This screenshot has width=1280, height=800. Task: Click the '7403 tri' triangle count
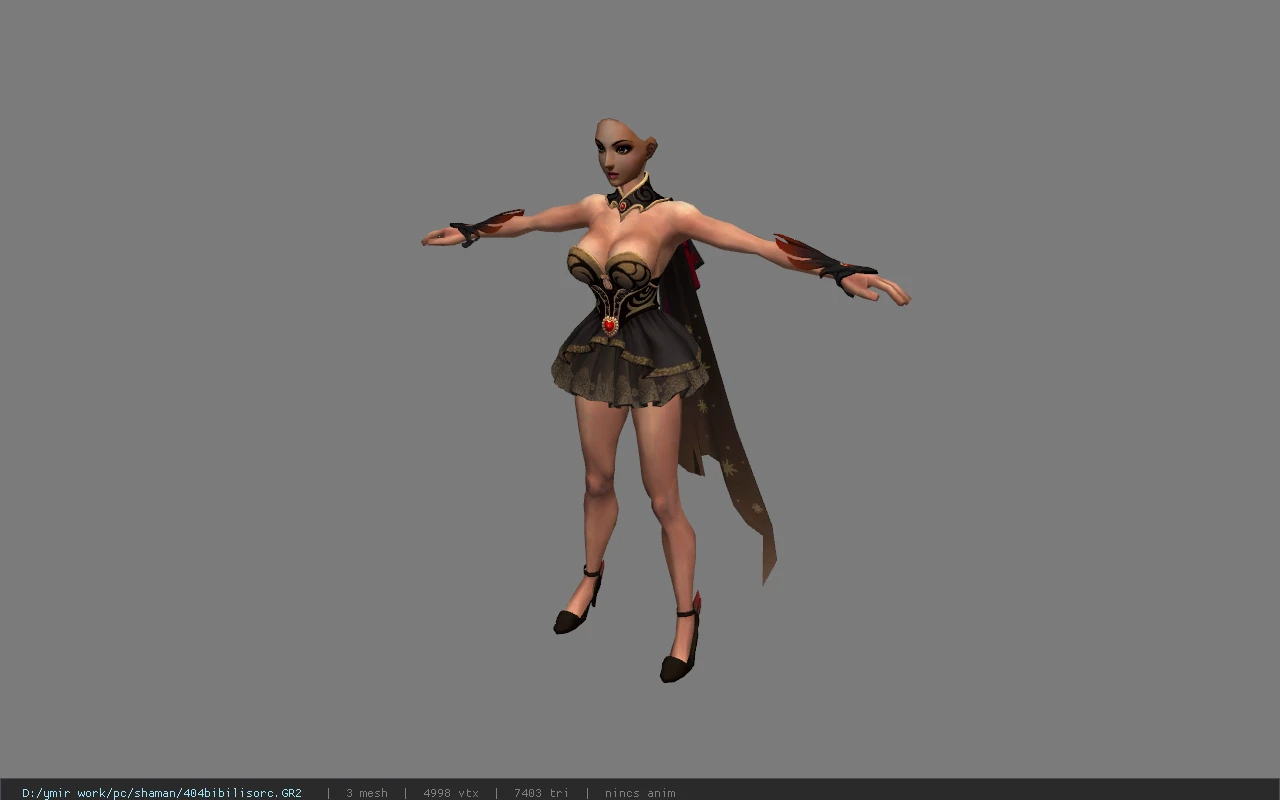(541, 793)
